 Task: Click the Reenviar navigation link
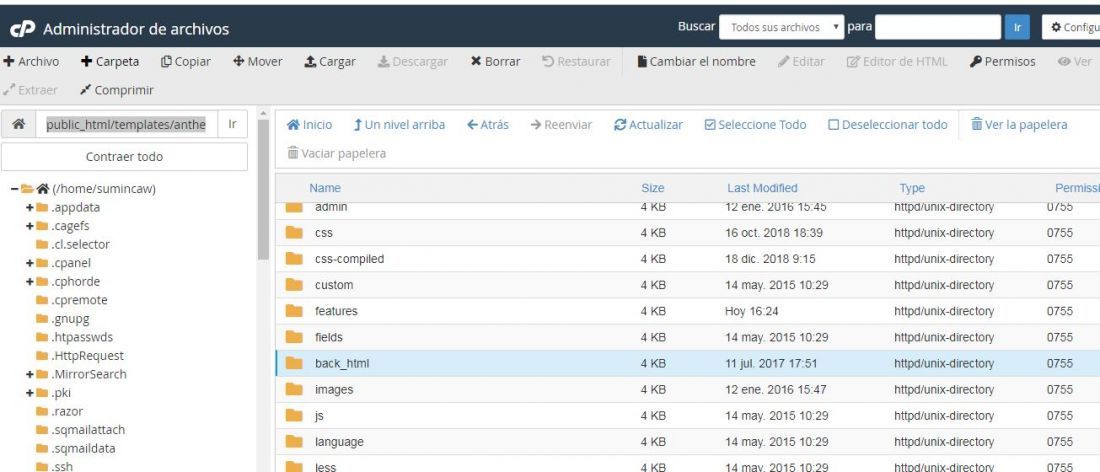(561, 125)
